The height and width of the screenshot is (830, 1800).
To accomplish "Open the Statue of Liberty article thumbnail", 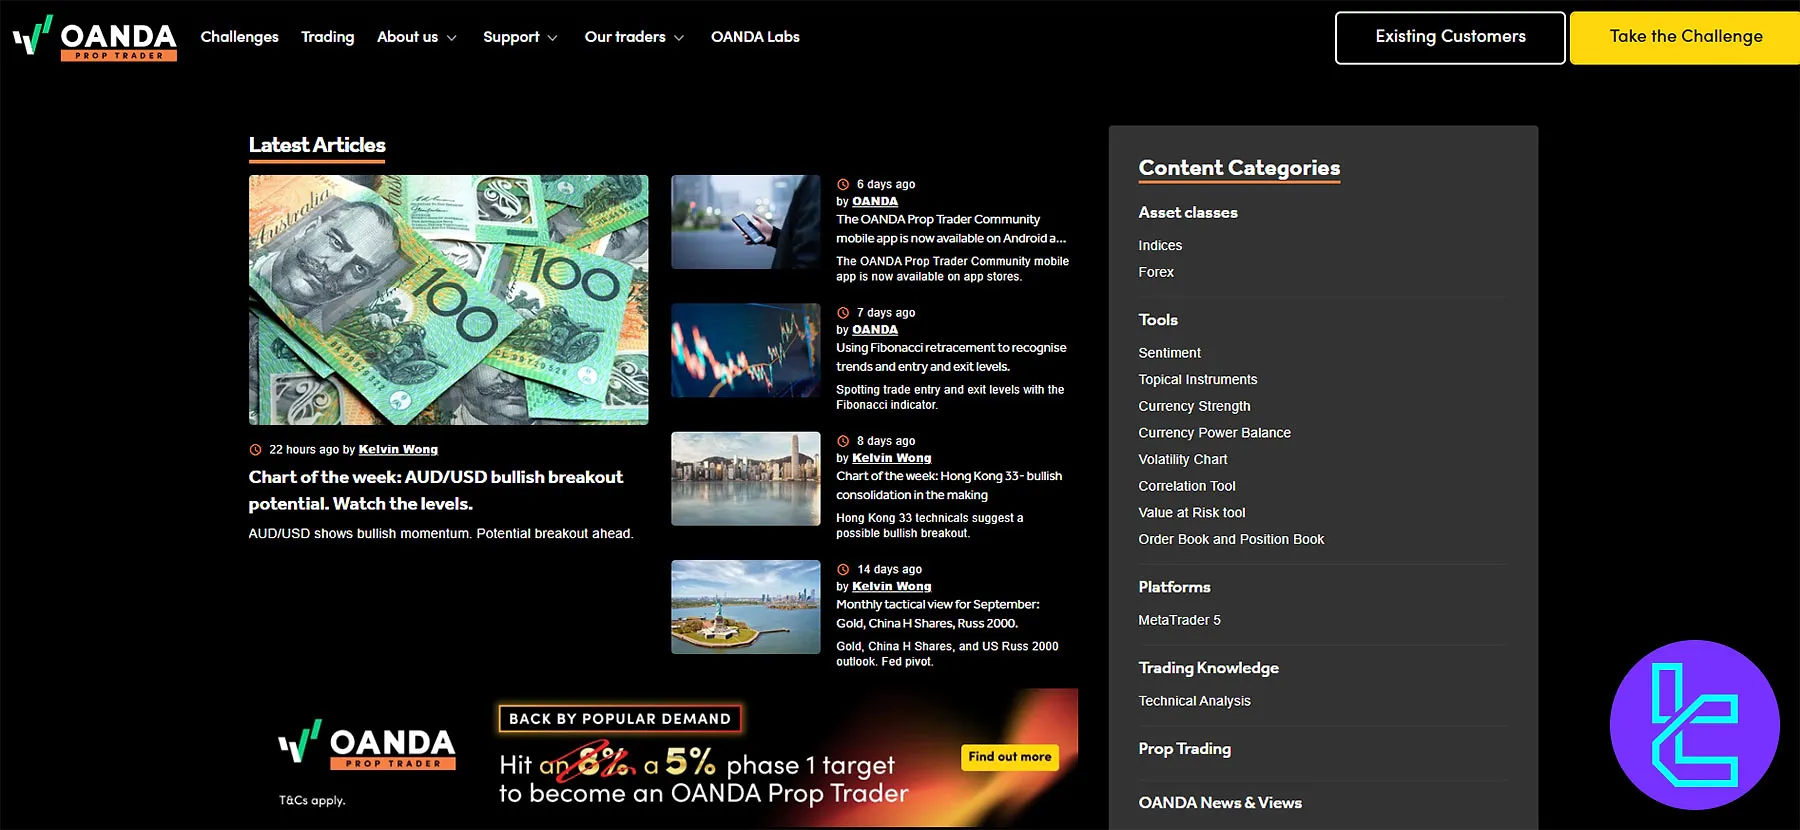I will coord(746,607).
